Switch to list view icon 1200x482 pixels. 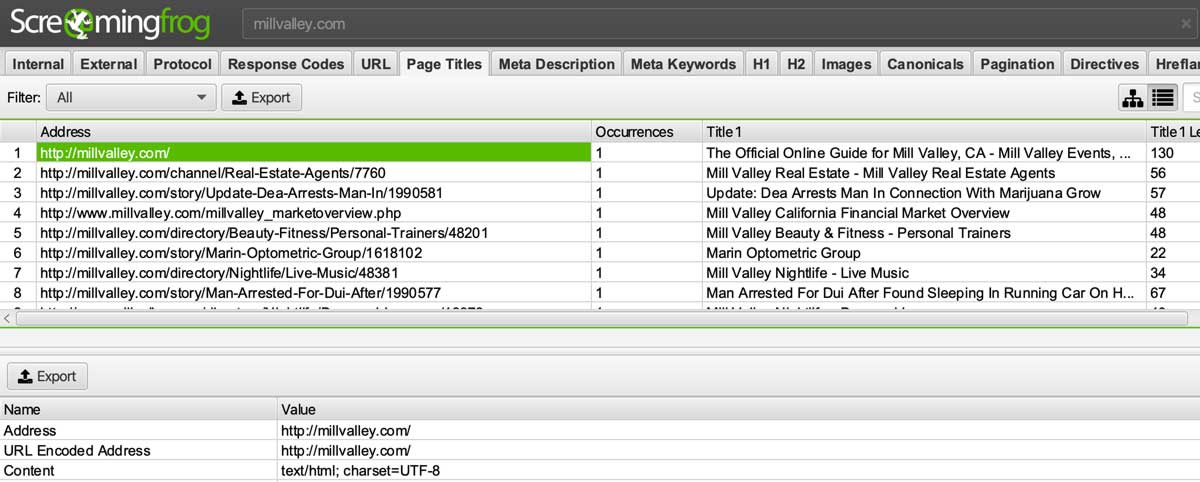1162,97
